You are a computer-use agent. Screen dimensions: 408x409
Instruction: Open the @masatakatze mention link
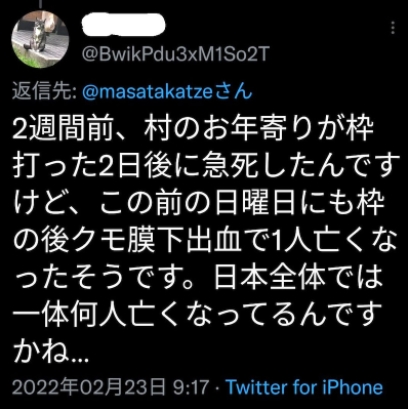click(x=147, y=93)
